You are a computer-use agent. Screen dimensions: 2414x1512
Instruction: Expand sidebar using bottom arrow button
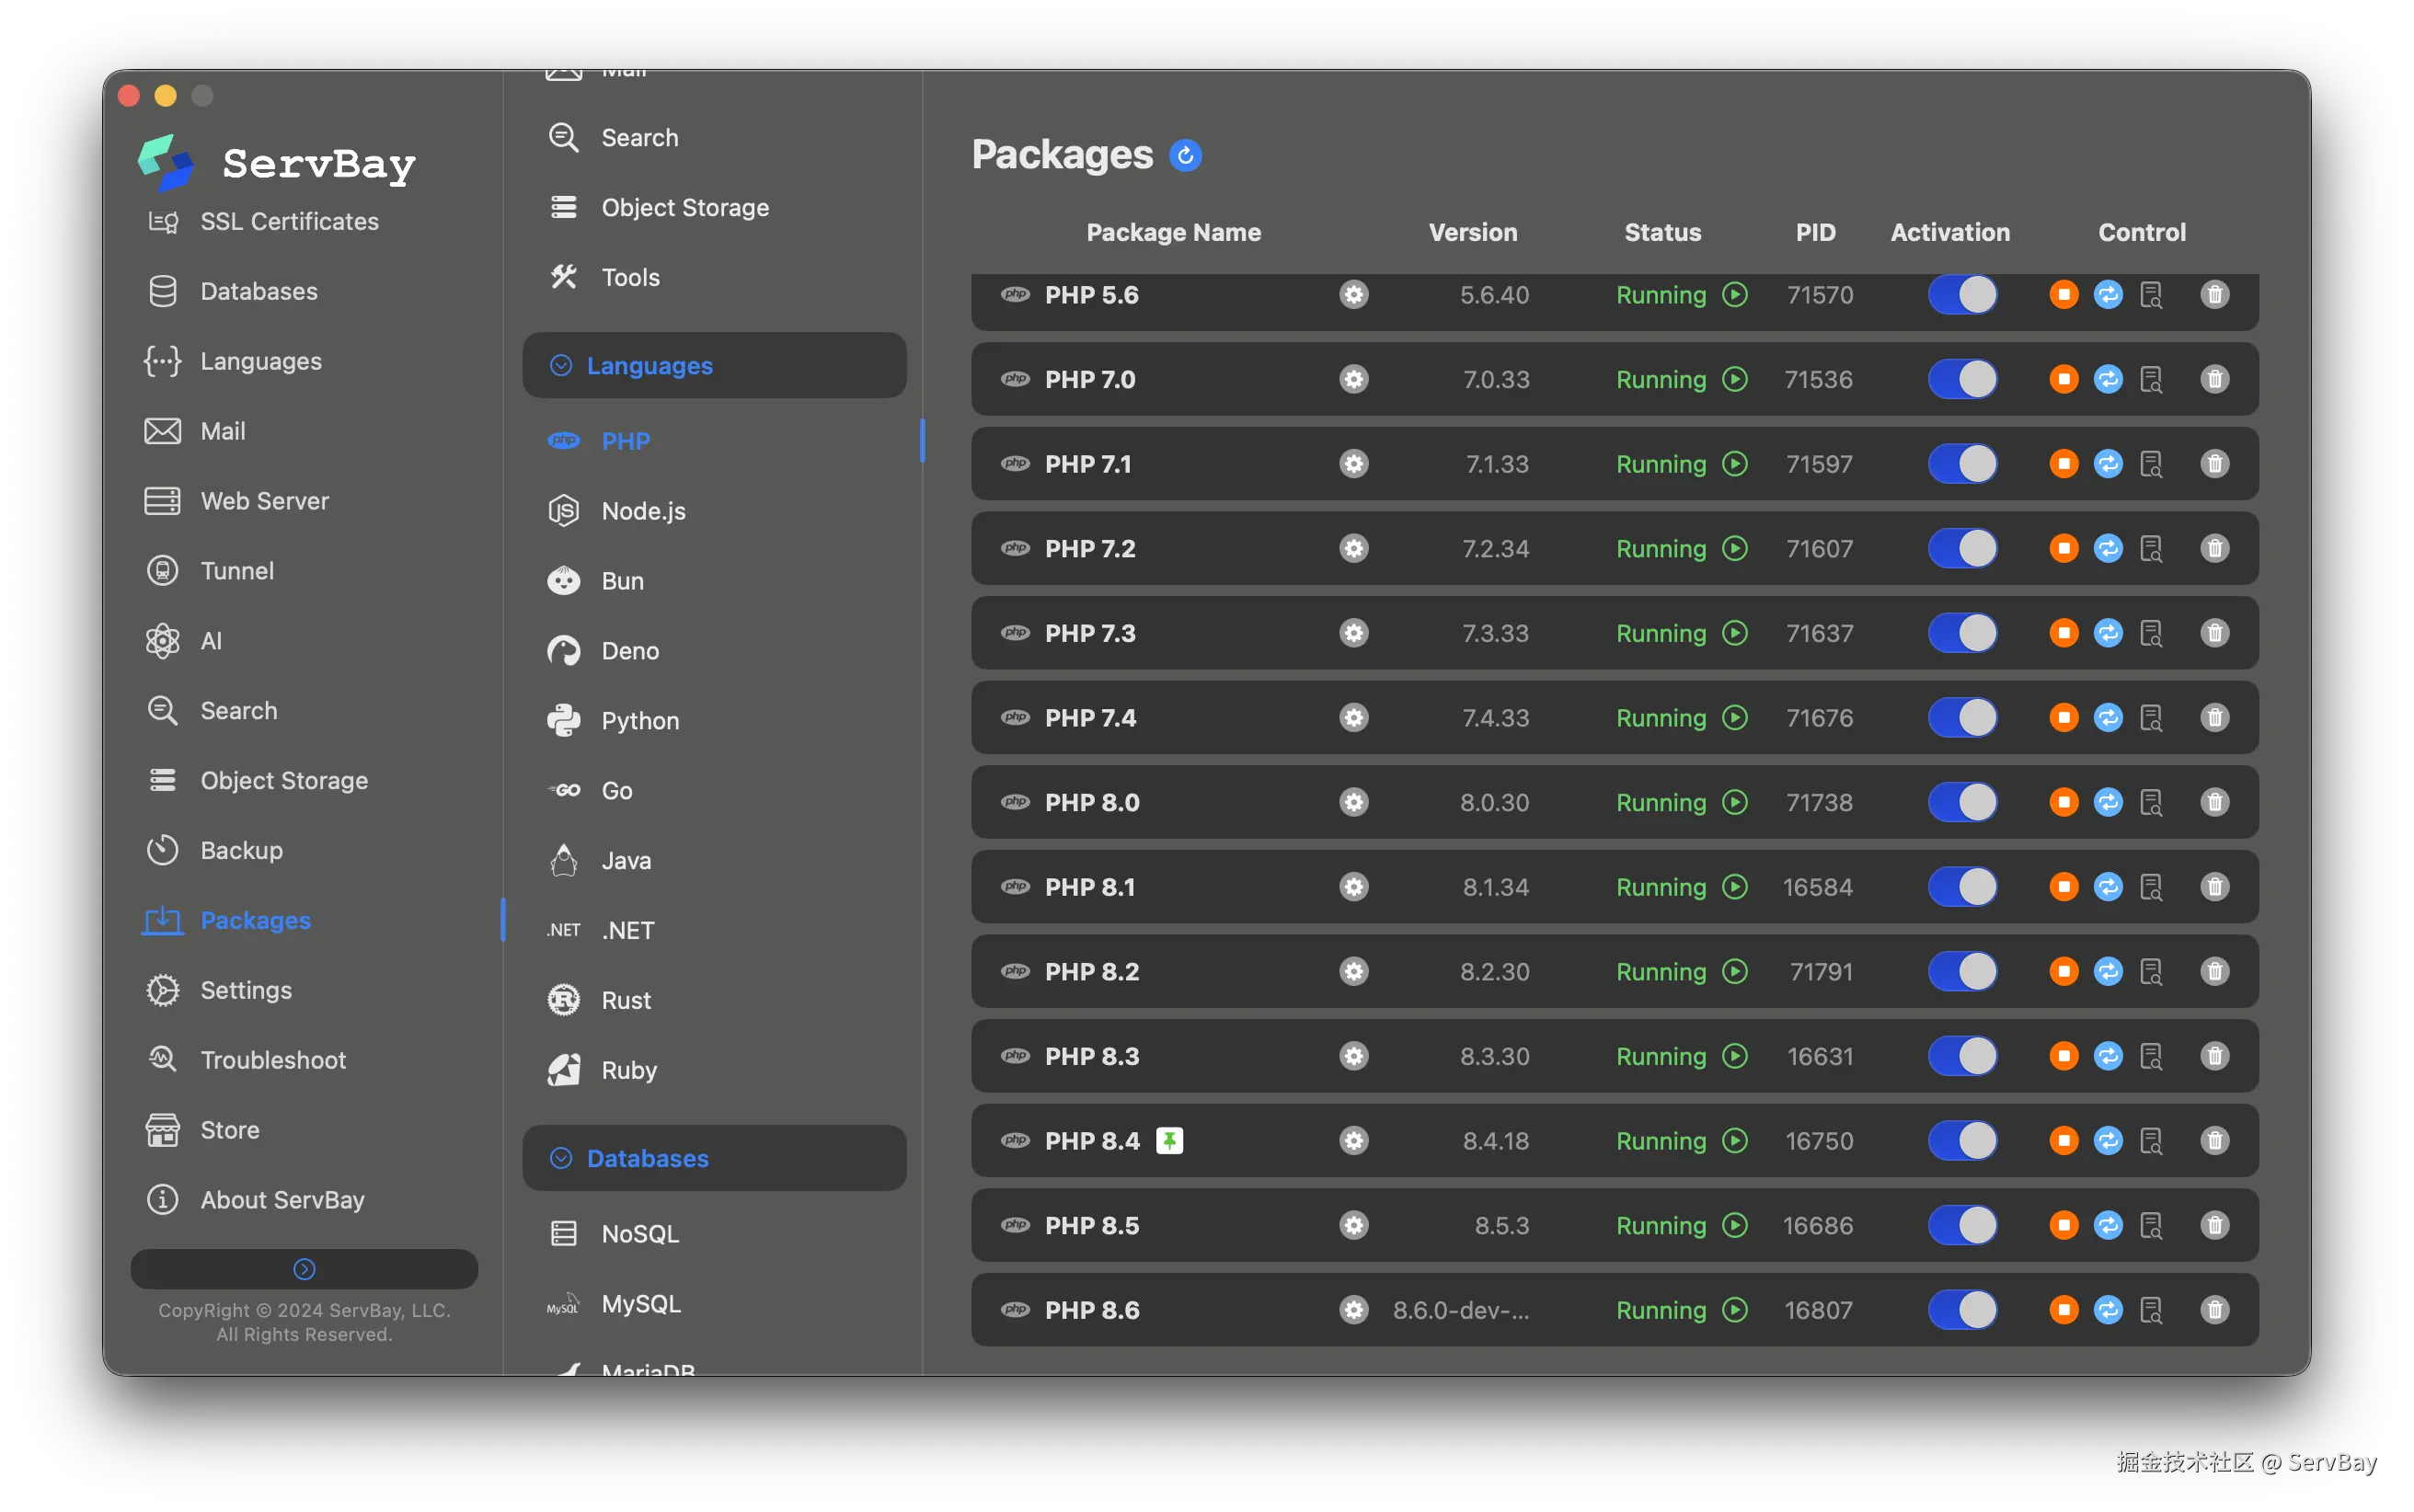304,1269
